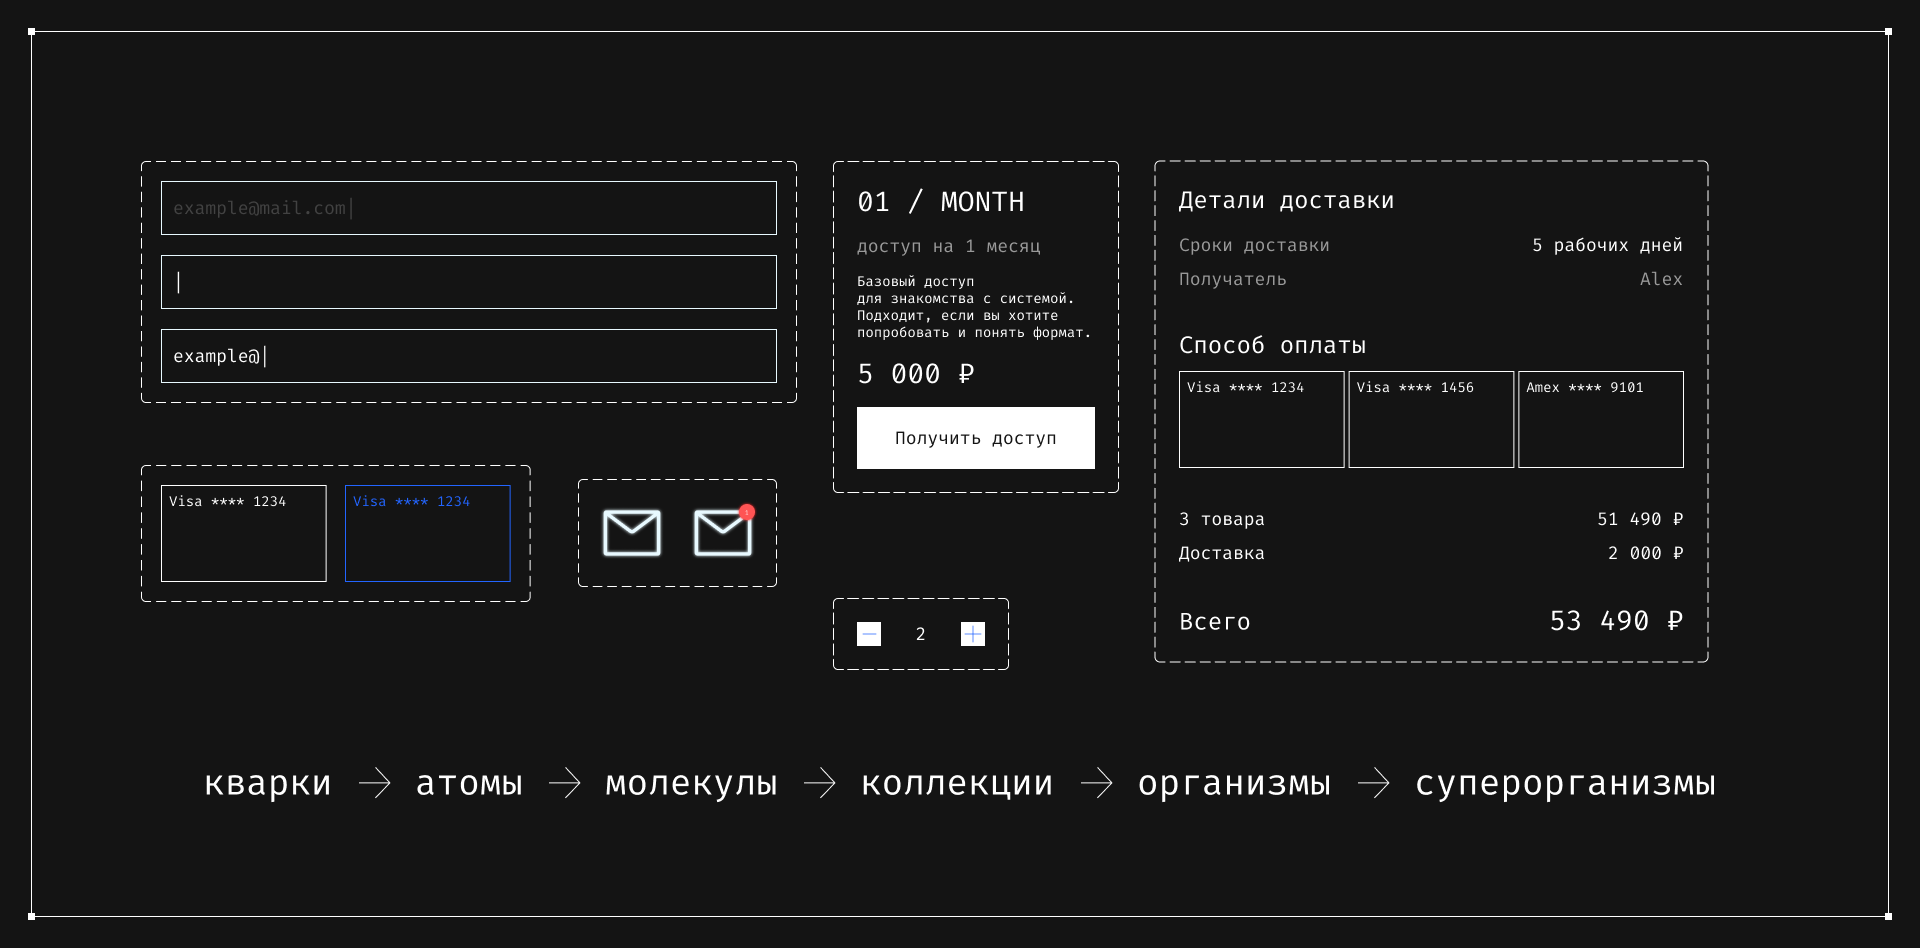Viewport: 1920px width, 948px height.
Task: Click the empty middle input field
Action: pos(468,282)
